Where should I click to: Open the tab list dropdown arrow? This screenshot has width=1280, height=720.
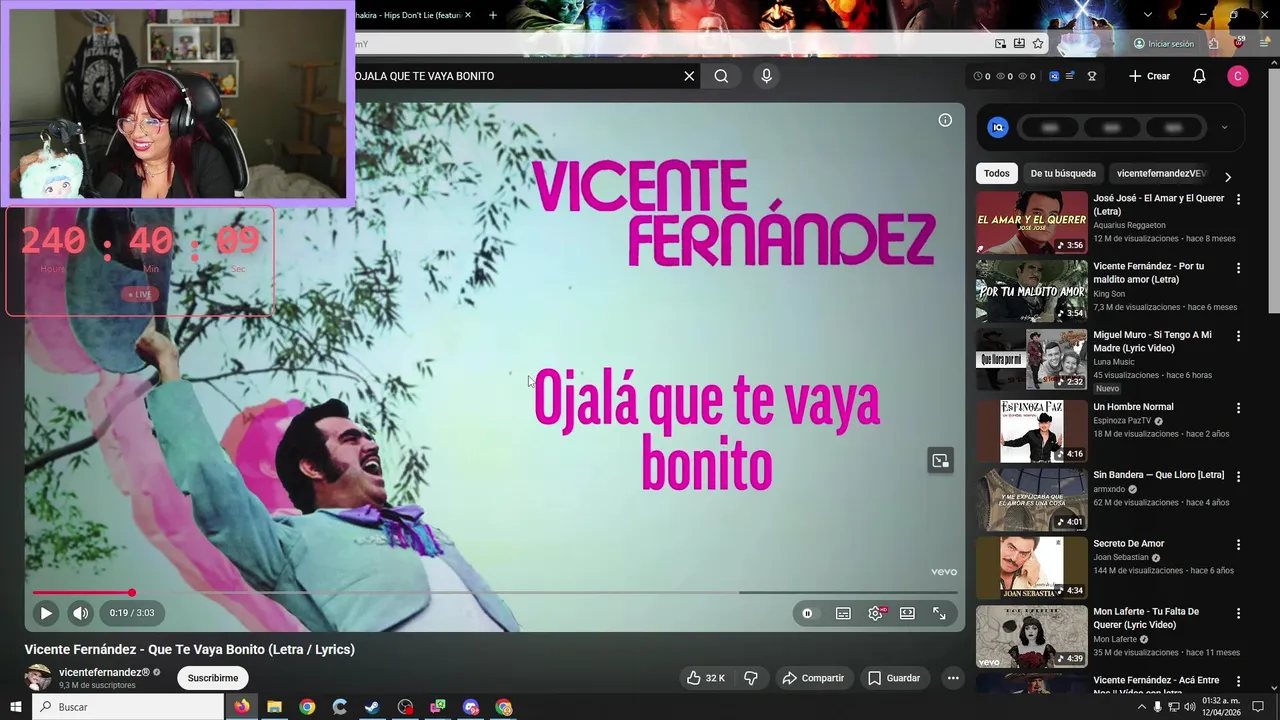pos(1148,15)
